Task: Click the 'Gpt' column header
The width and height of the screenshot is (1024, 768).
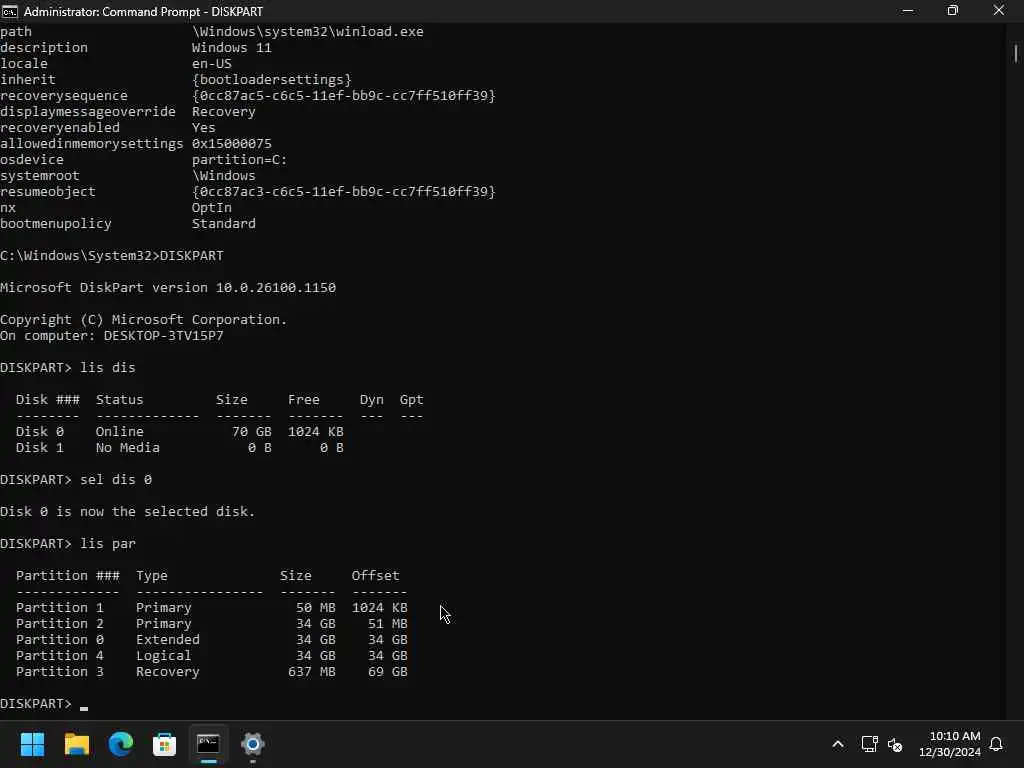Action: 411,400
